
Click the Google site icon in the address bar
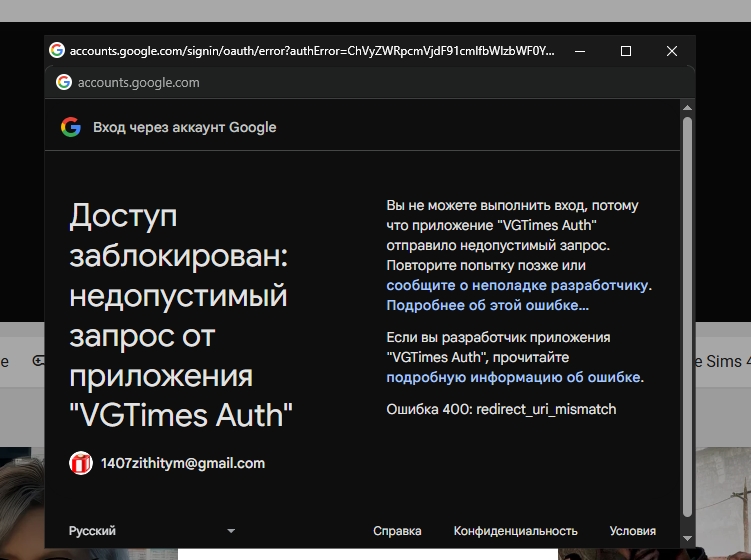[x=64, y=82]
